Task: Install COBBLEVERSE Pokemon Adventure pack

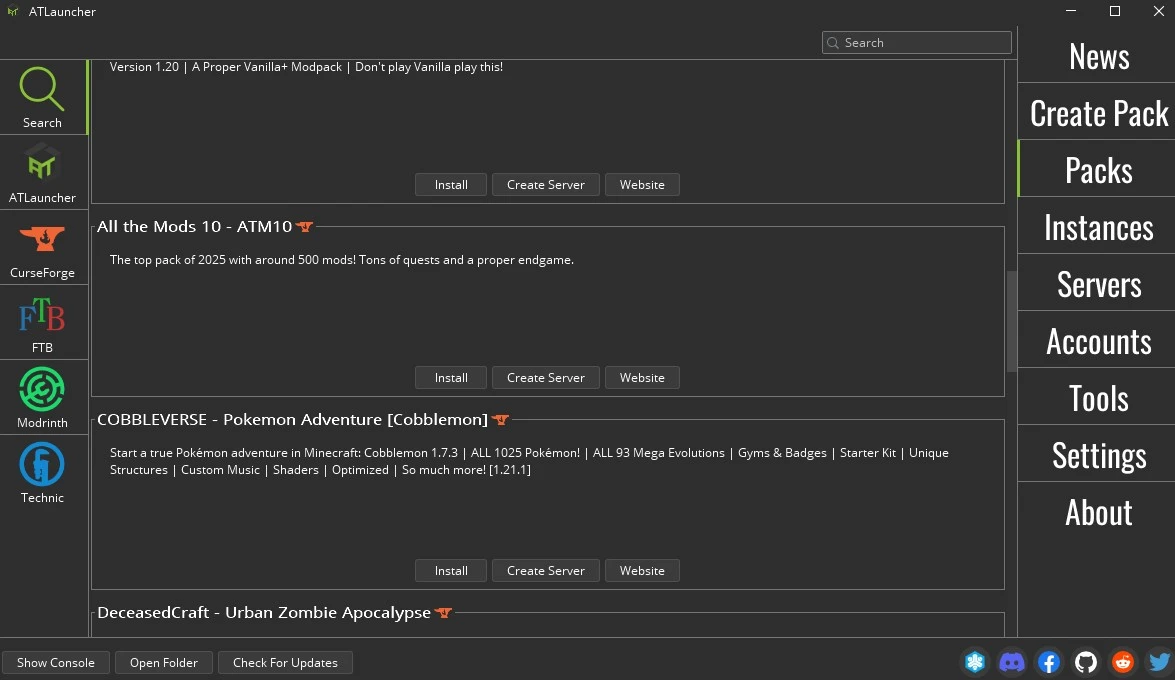Action: 451,571
